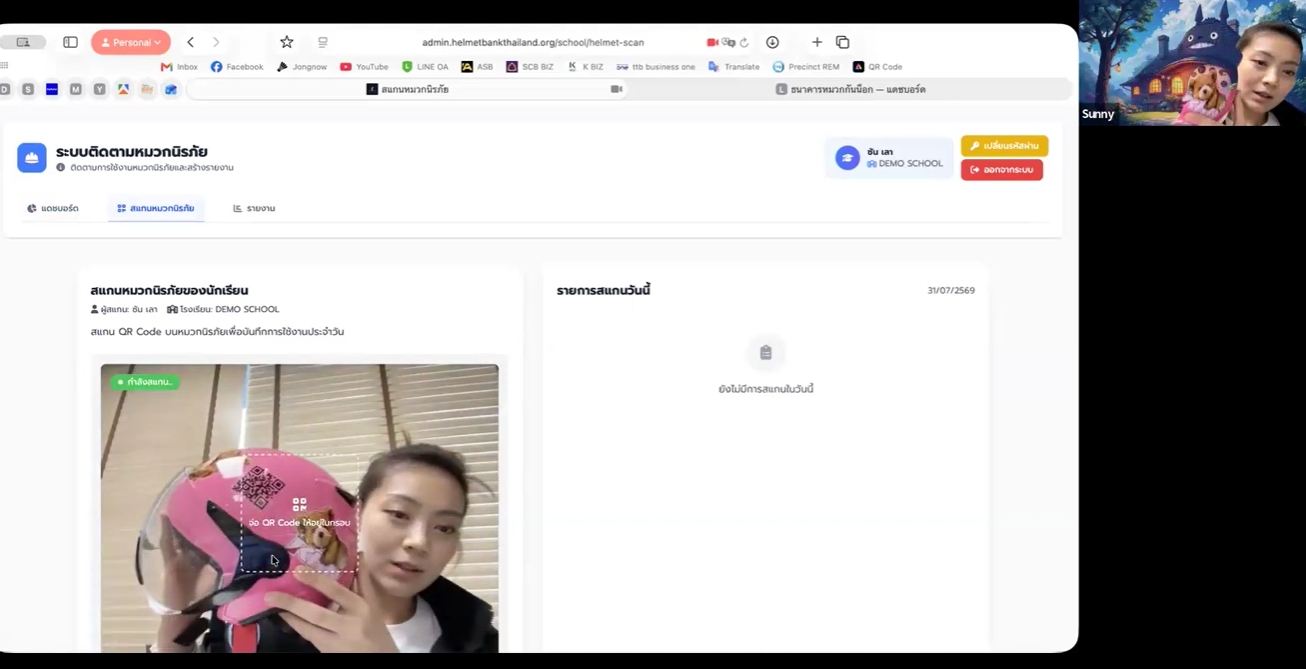Open K BIZ bookmark

click(x=586, y=67)
